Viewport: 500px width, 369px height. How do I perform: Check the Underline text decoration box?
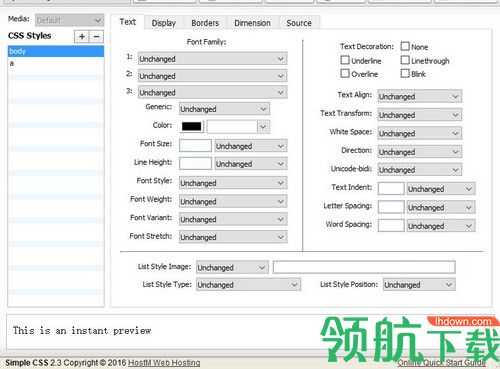point(345,60)
